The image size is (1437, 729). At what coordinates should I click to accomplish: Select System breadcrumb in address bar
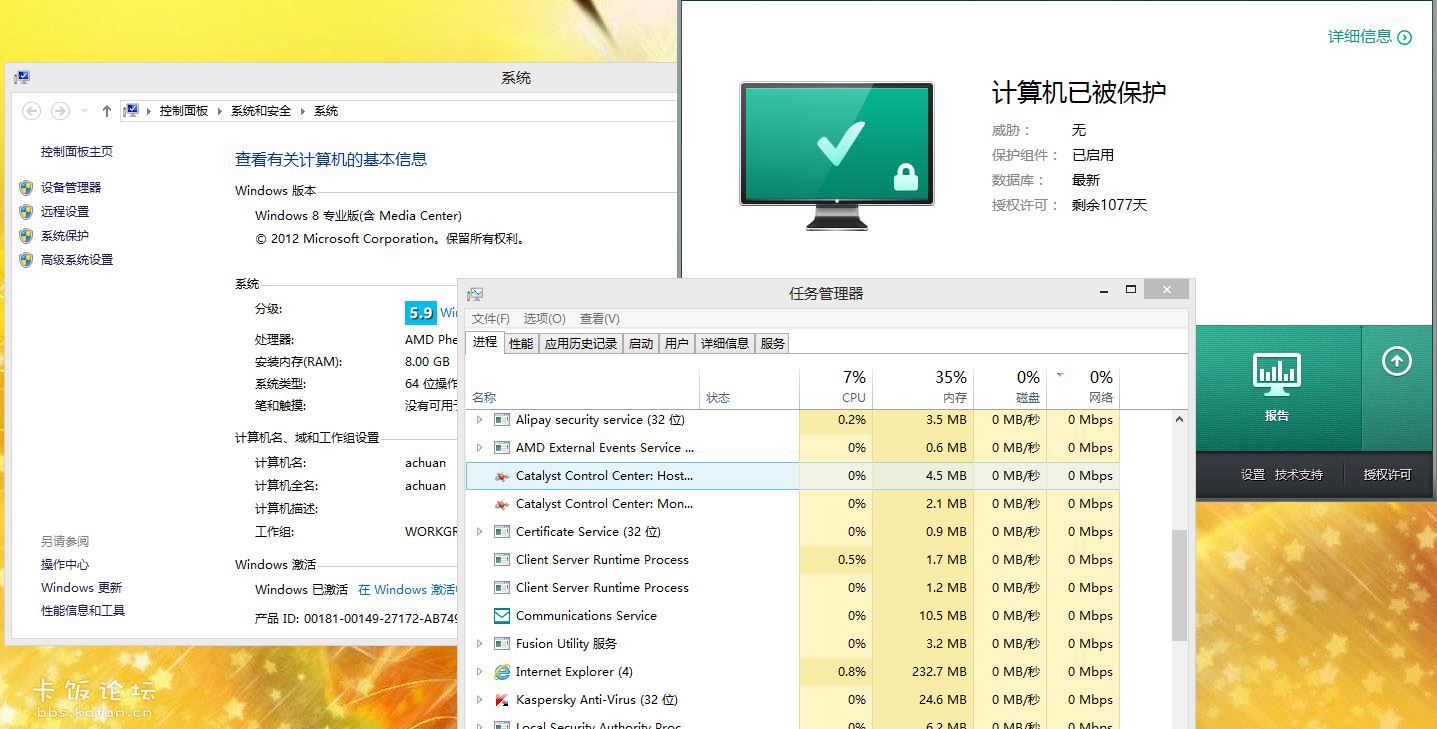pyautogui.click(x=326, y=111)
